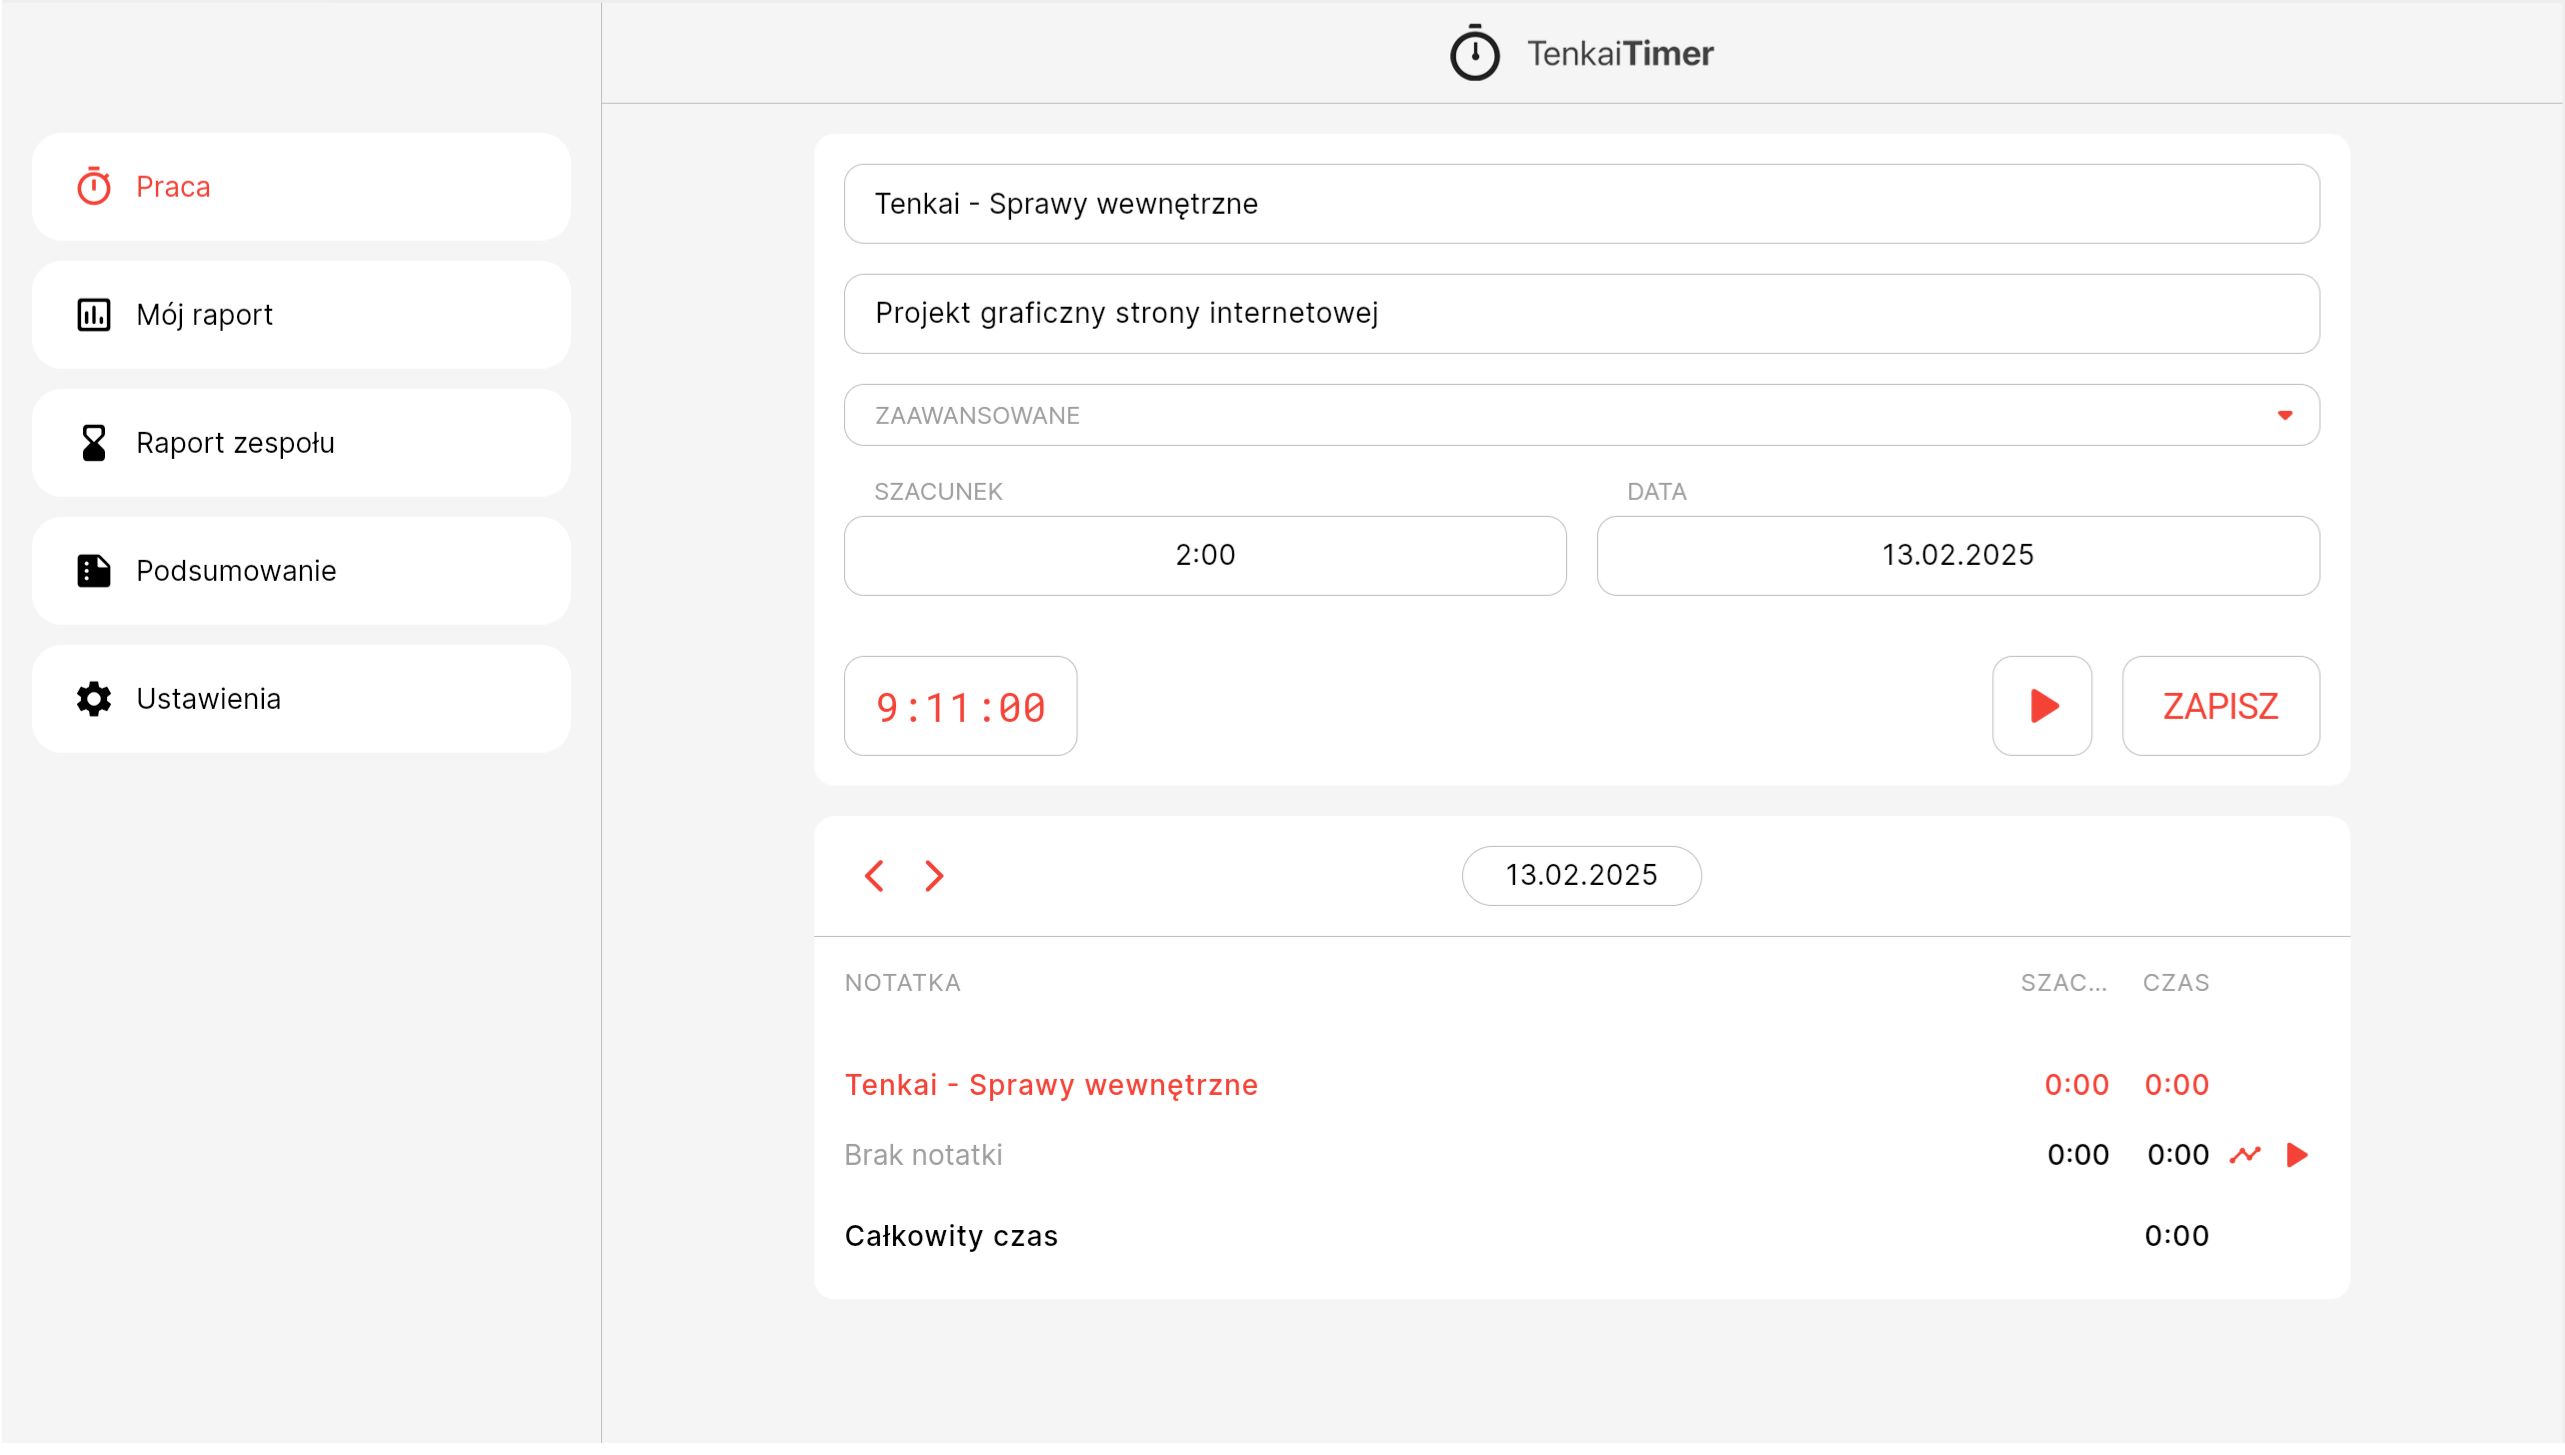Click the Ustawienia gear icon
This screenshot has height=1455, width=2565.
[94, 699]
